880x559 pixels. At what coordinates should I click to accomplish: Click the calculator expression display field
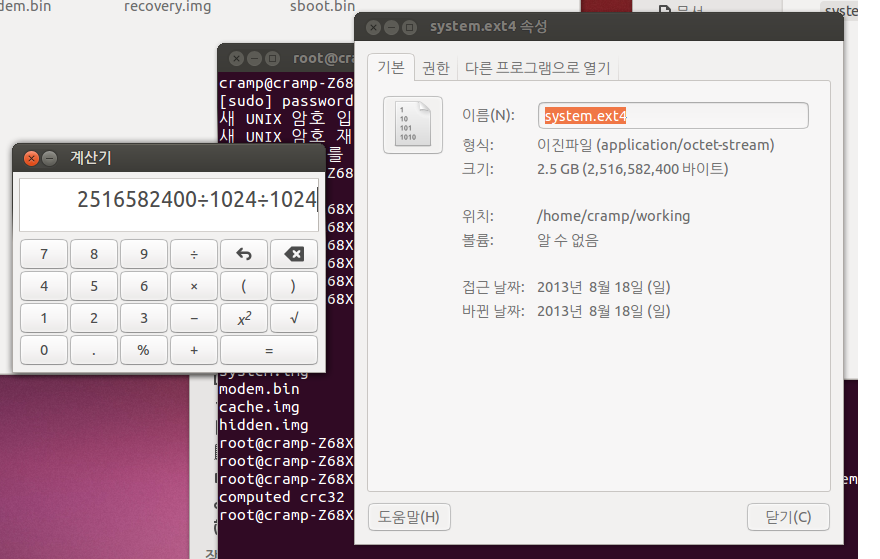(168, 200)
